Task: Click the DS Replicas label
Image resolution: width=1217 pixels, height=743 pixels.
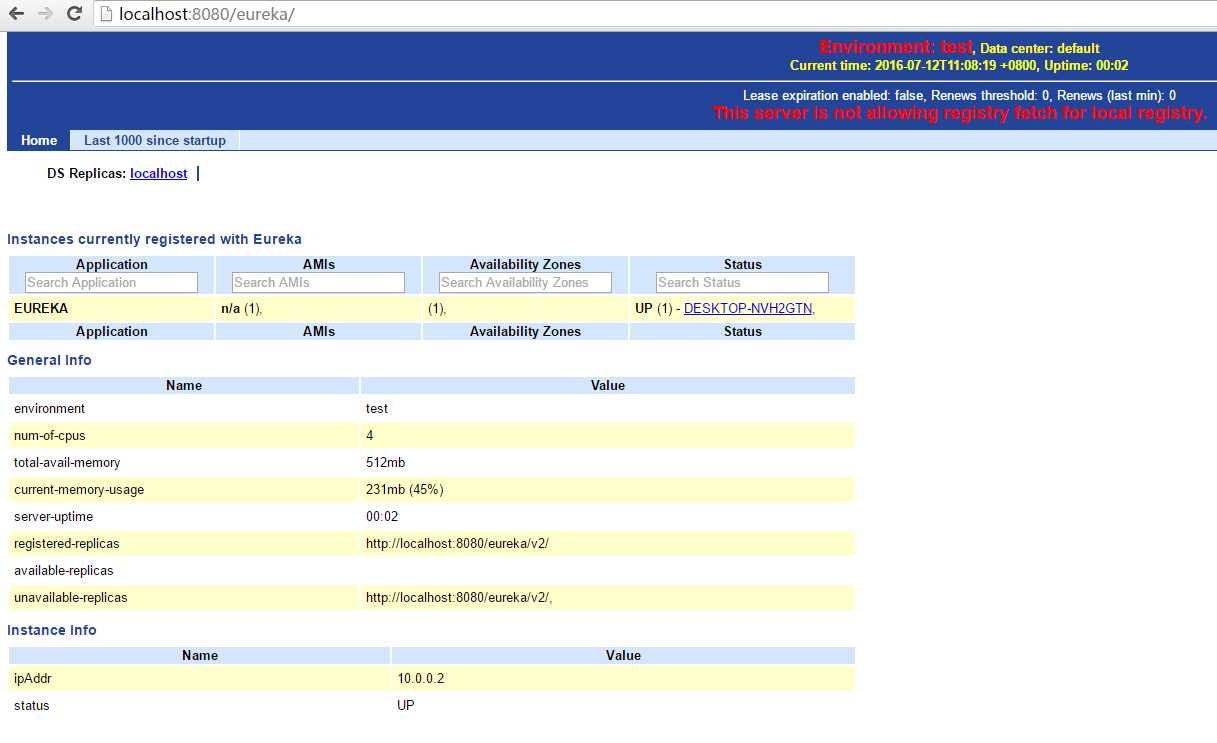Action: [x=87, y=173]
